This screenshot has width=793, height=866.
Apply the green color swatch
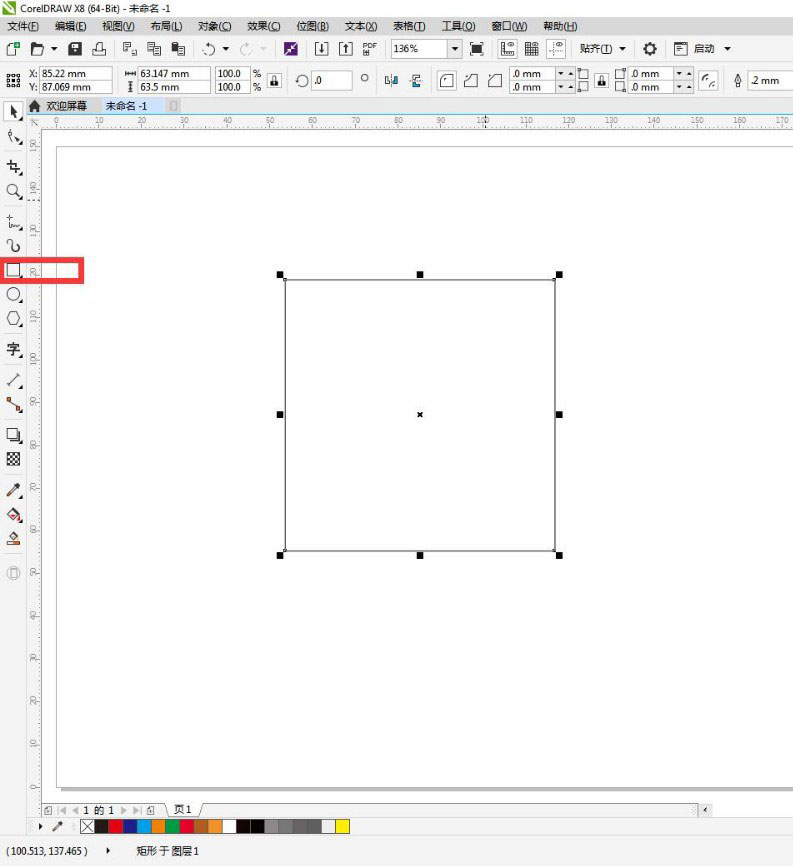point(172,826)
